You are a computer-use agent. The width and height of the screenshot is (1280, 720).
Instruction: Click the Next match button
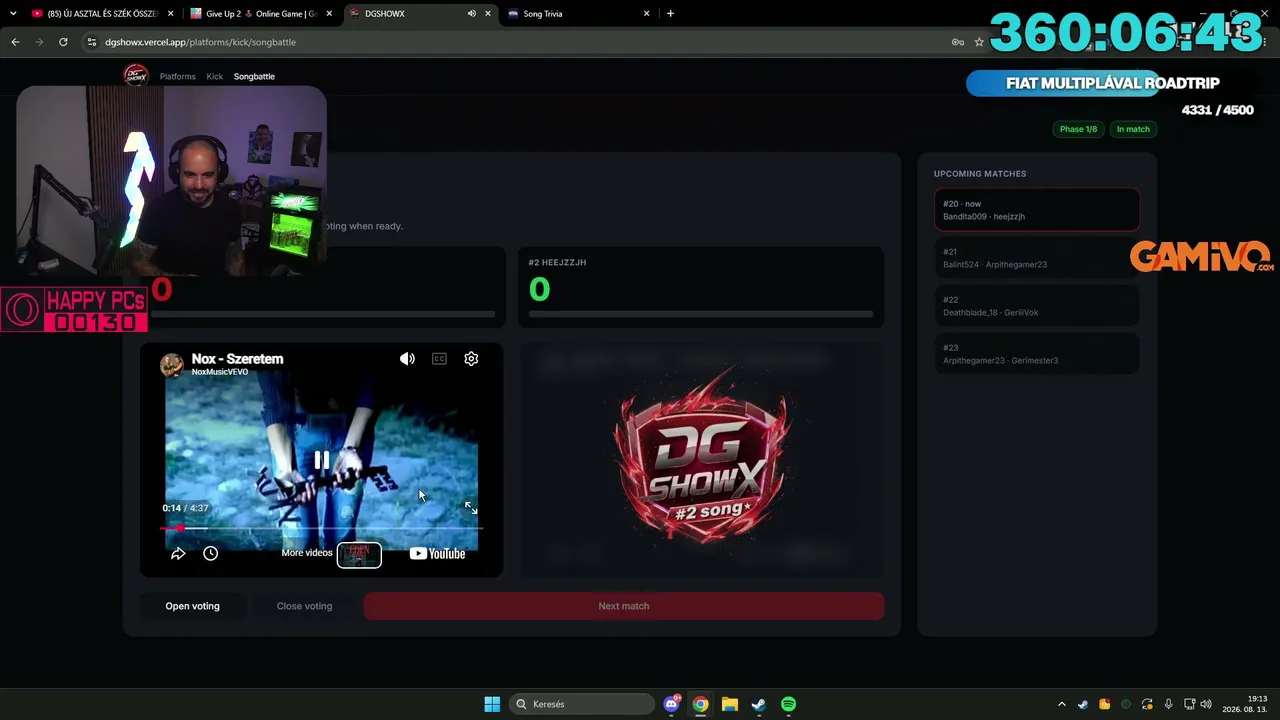click(x=624, y=606)
